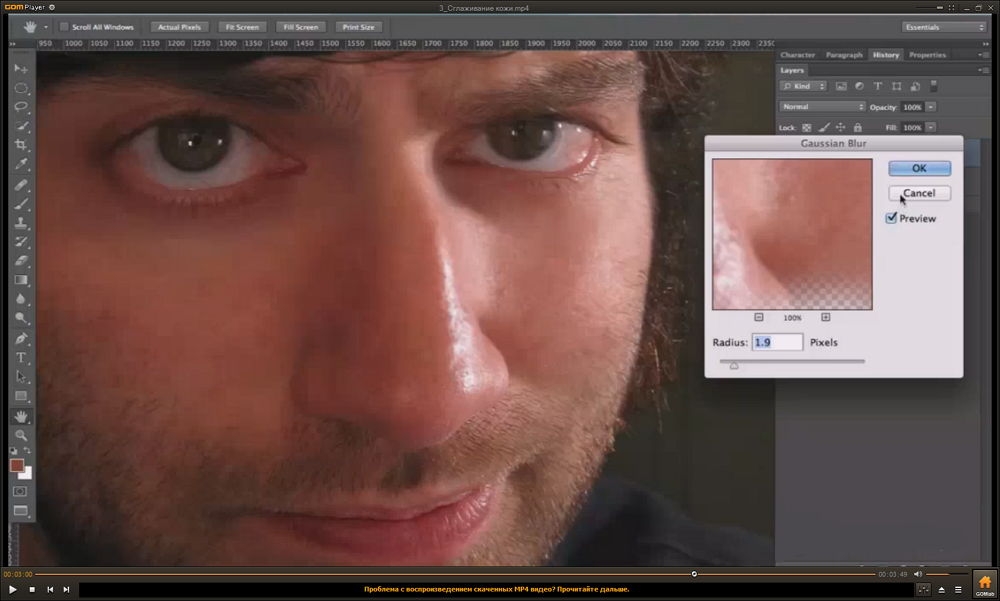Toggle lock transparent pixels icon
1000x601 pixels.
click(x=807, y=128)
